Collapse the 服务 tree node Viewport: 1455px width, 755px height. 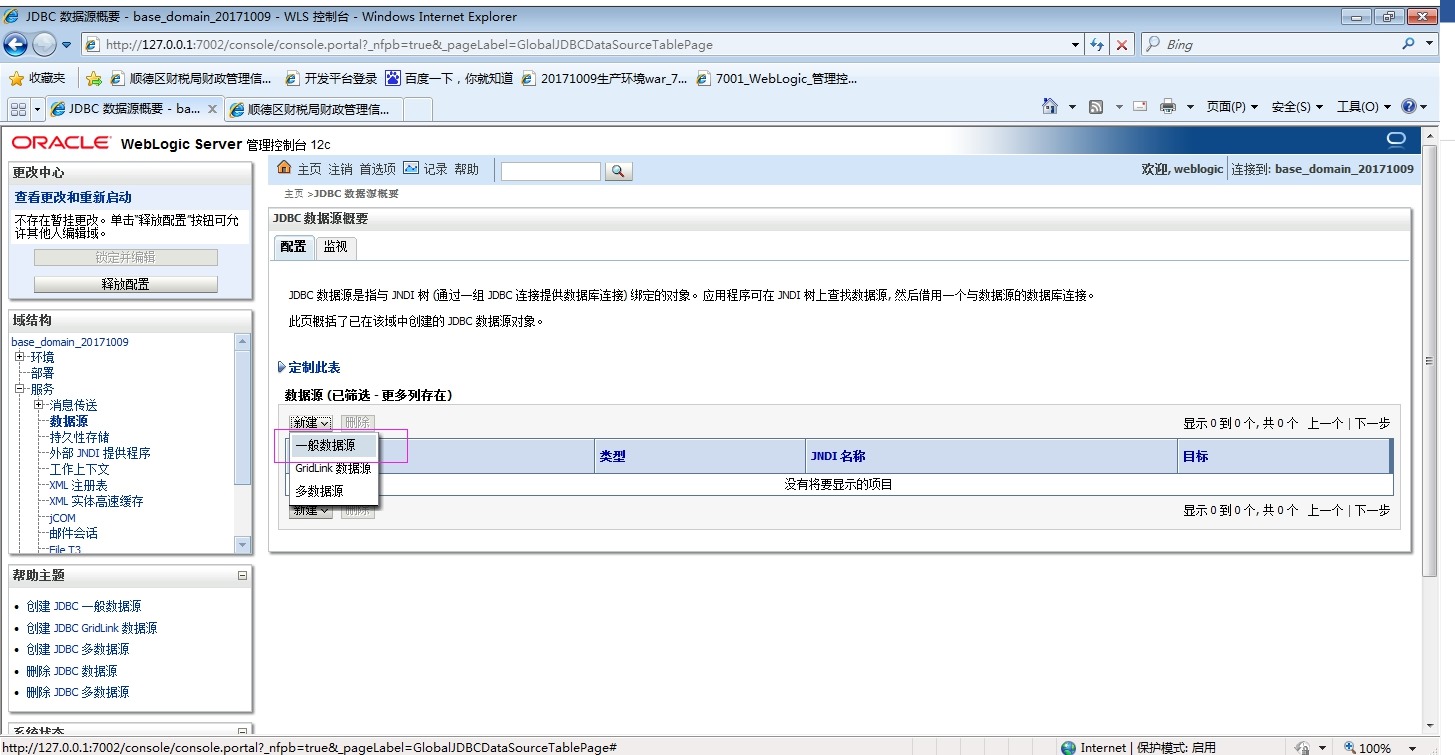coord(20,389)
